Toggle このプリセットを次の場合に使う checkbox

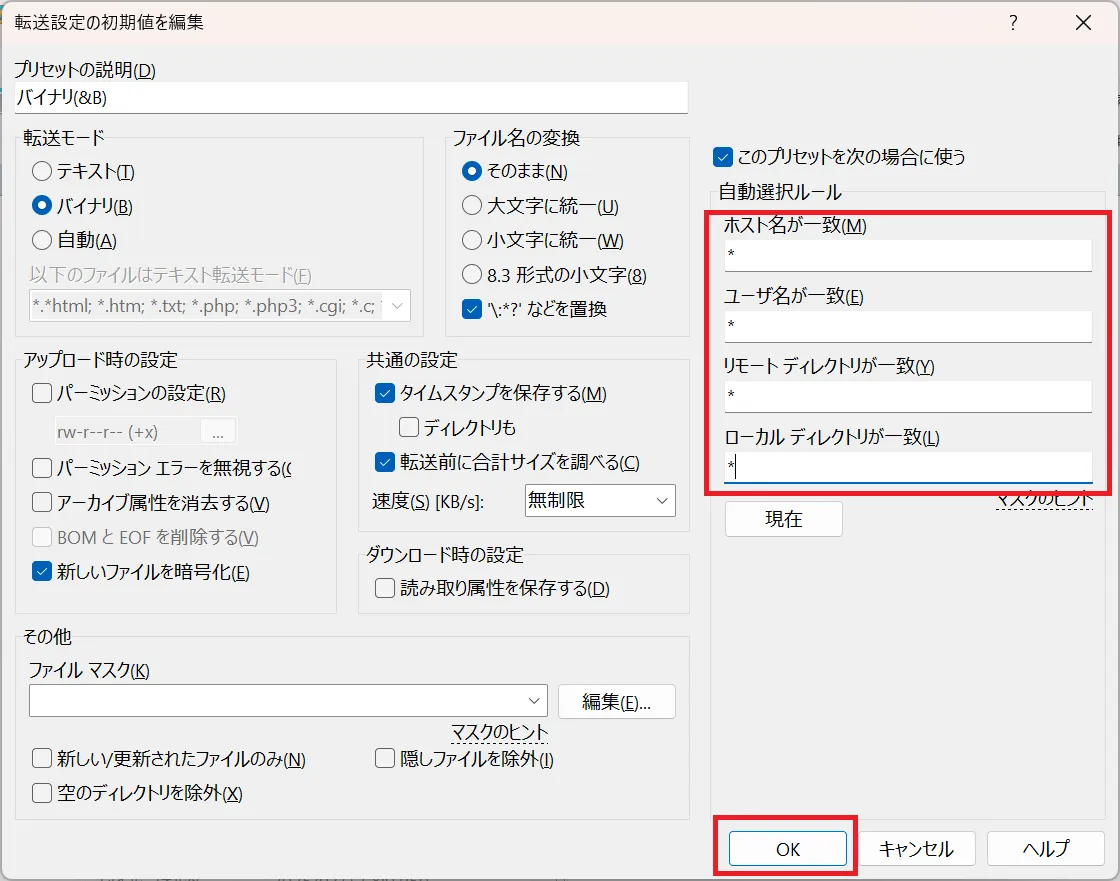(x=722, y=156)
